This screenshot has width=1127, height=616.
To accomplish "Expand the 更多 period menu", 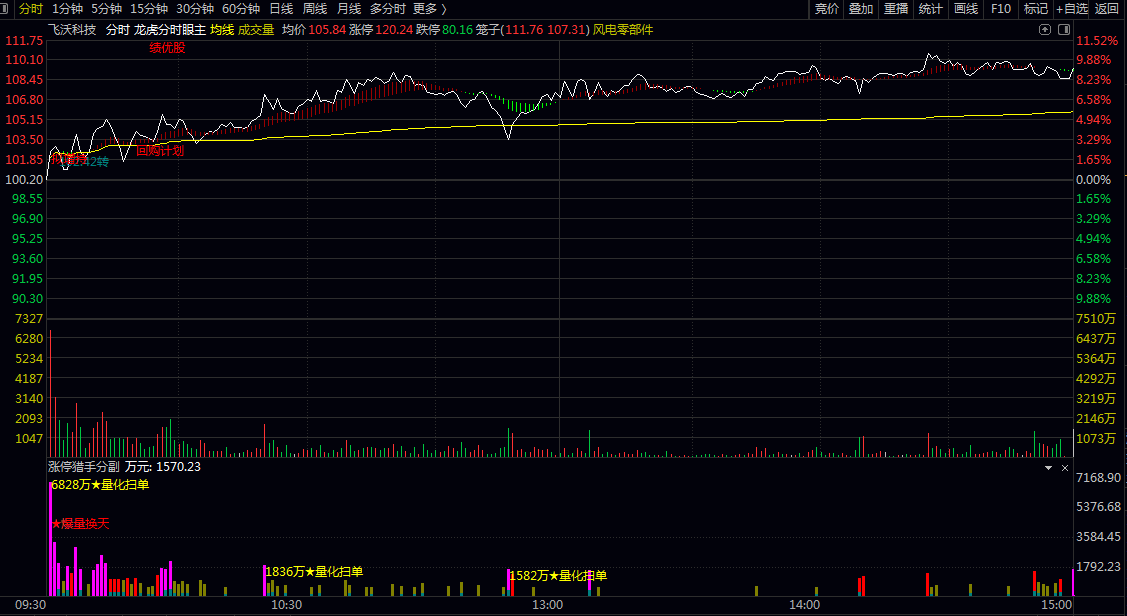I will (429, 9).
